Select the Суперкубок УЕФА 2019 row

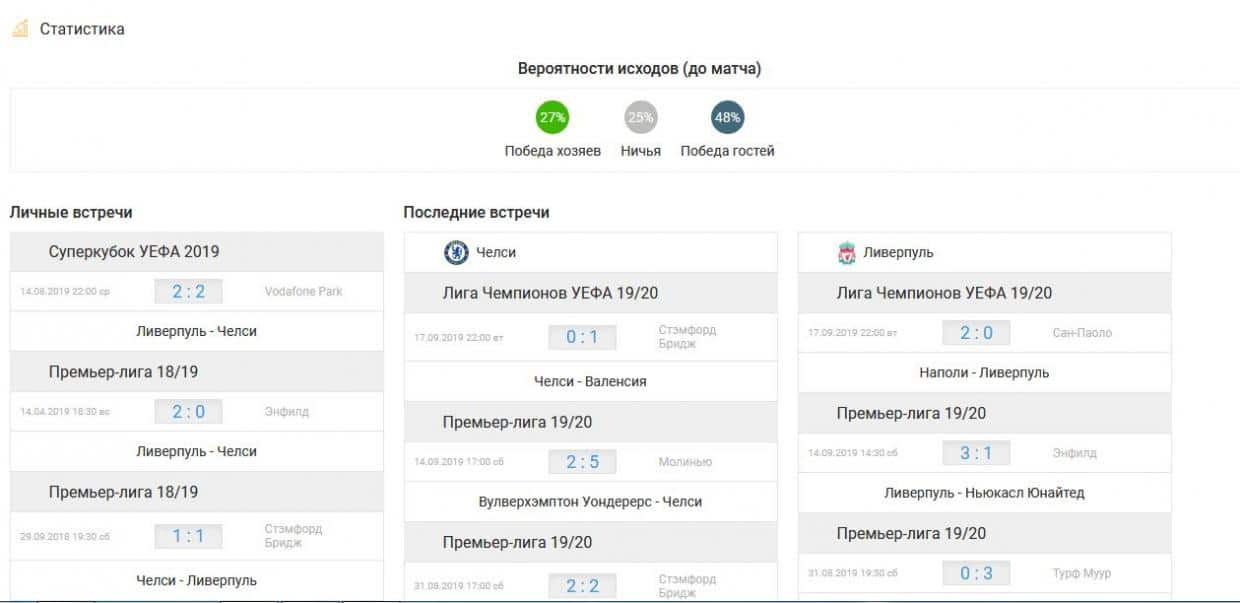click(197, 251)
